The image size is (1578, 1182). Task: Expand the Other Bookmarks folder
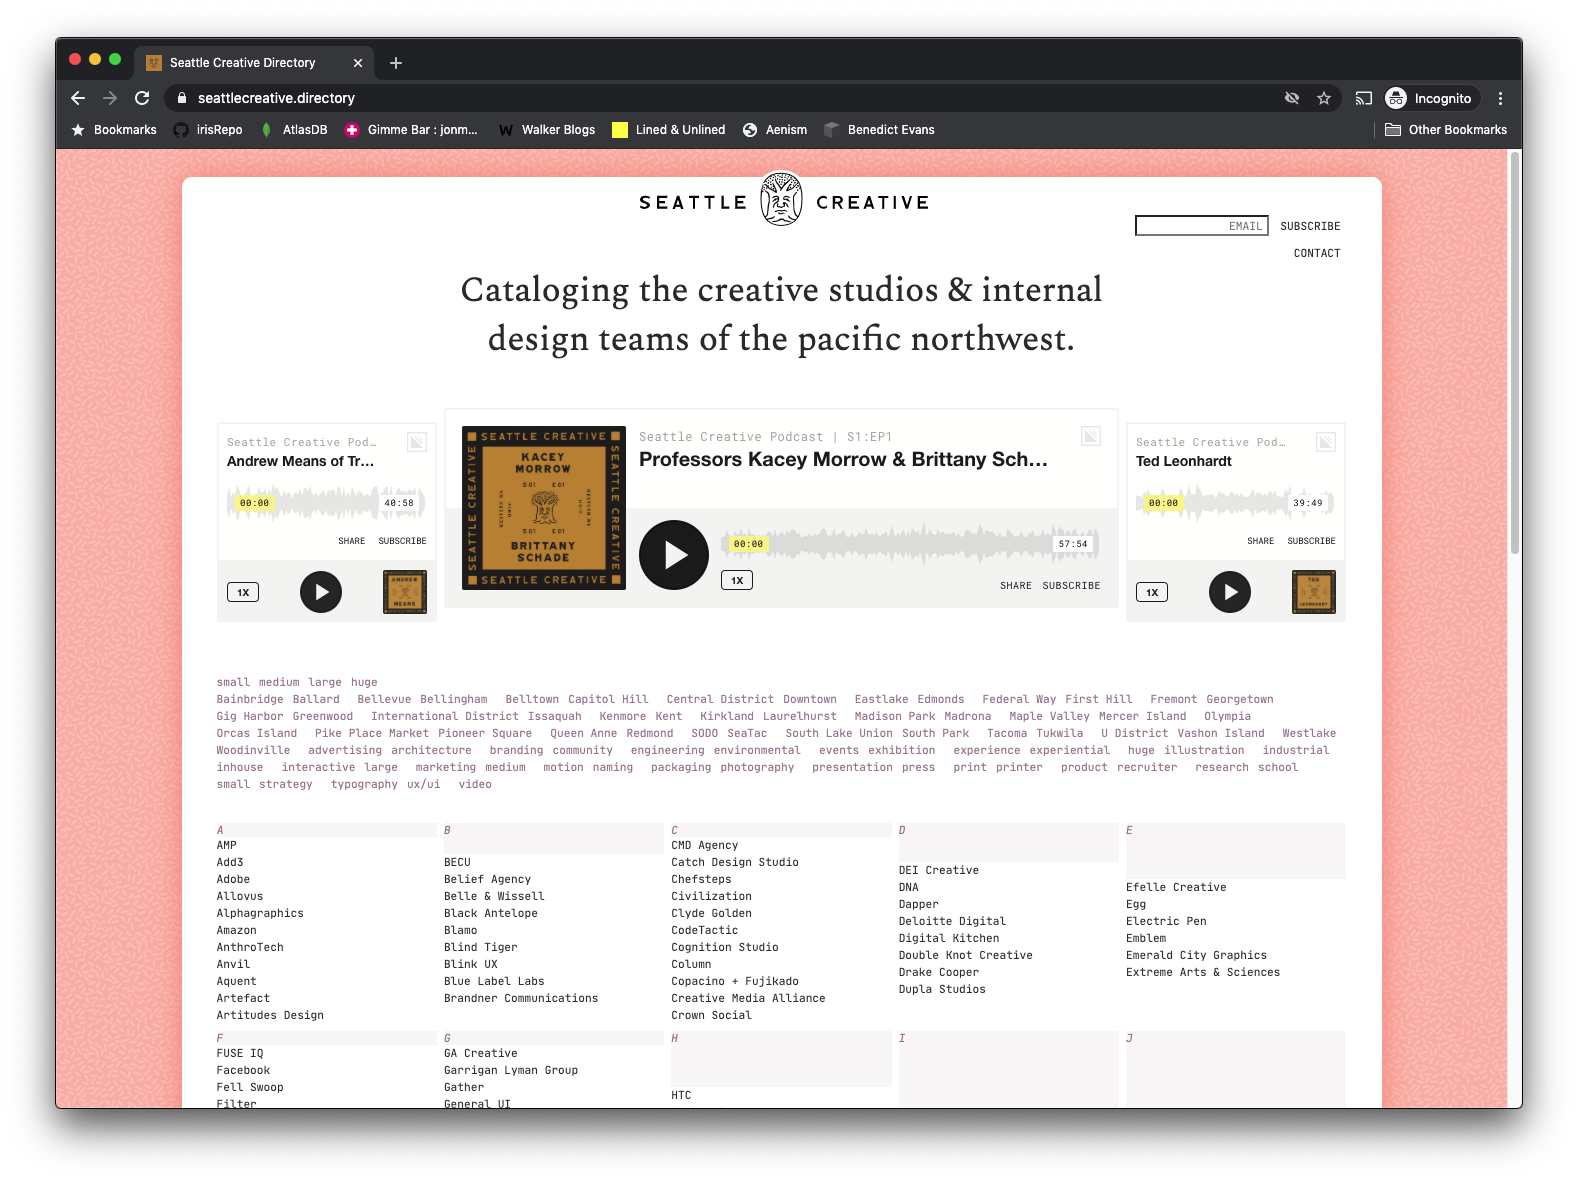(1446, 130)
